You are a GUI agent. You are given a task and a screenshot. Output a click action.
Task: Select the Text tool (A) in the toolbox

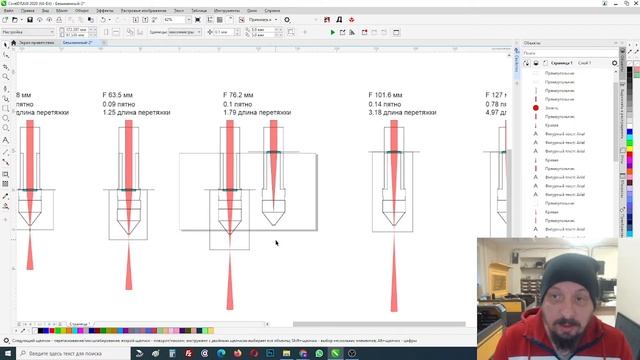[6, 140]
